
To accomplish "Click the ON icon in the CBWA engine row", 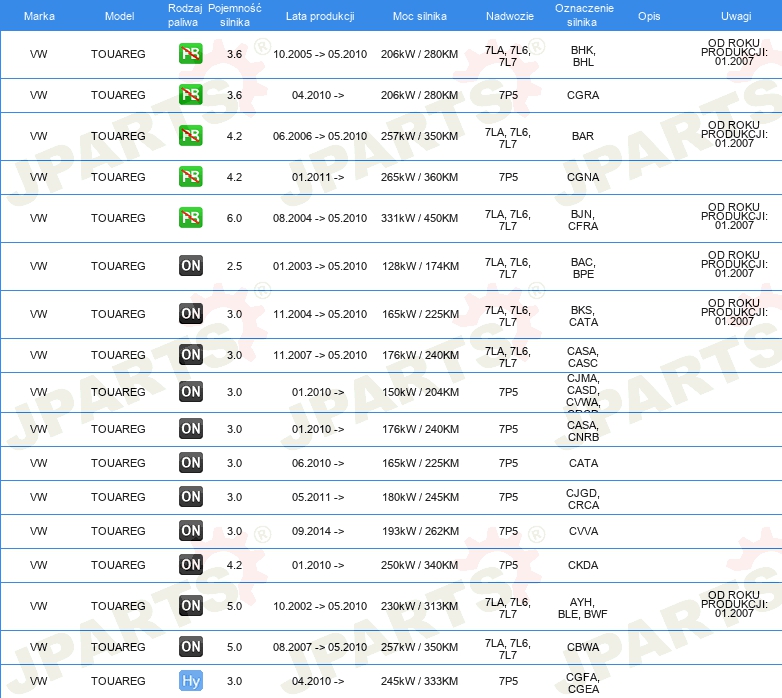I will [x=191, y=647].
